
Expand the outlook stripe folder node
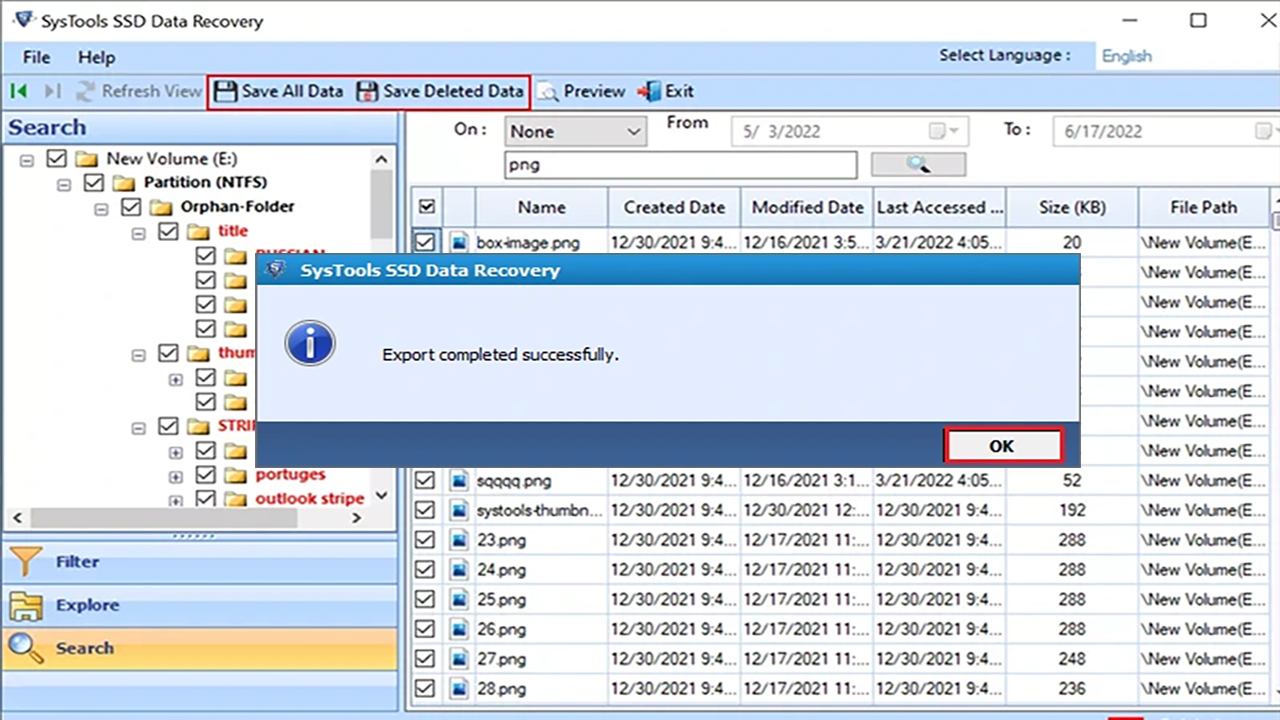coord(175,500)
